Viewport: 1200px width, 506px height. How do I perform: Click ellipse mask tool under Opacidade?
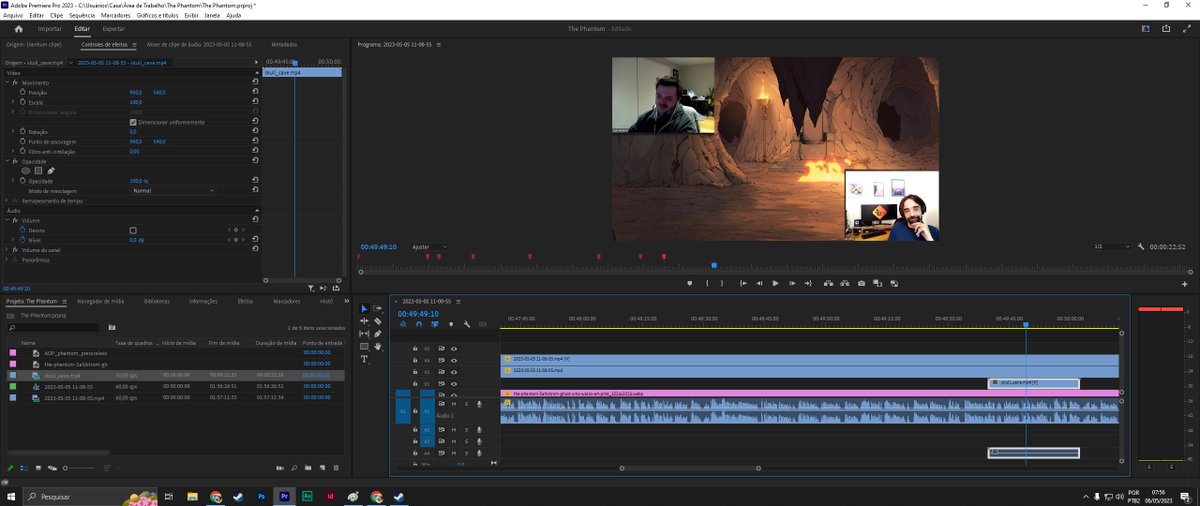(x=26, y=171)
